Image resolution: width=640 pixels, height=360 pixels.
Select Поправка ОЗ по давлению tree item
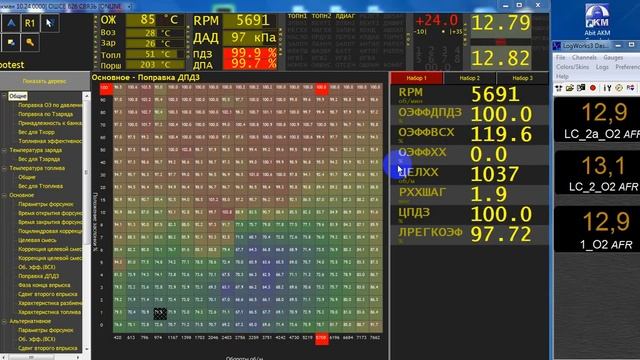tap(50, 105)
